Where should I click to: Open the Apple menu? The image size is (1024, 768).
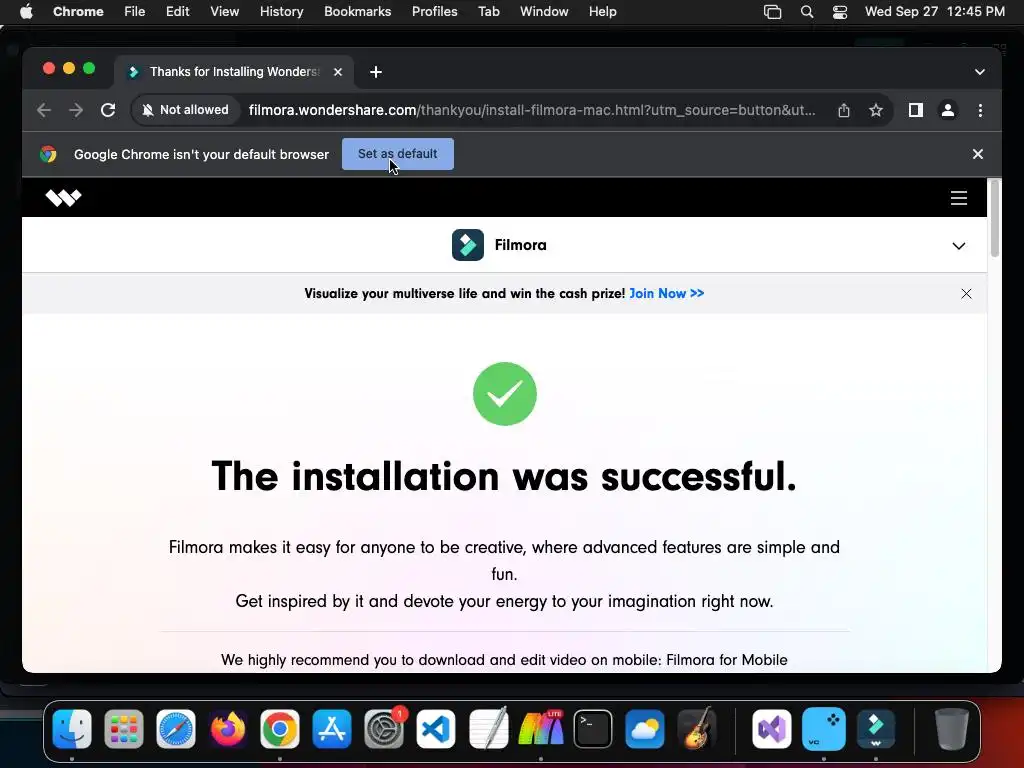(x=26, y=12)
